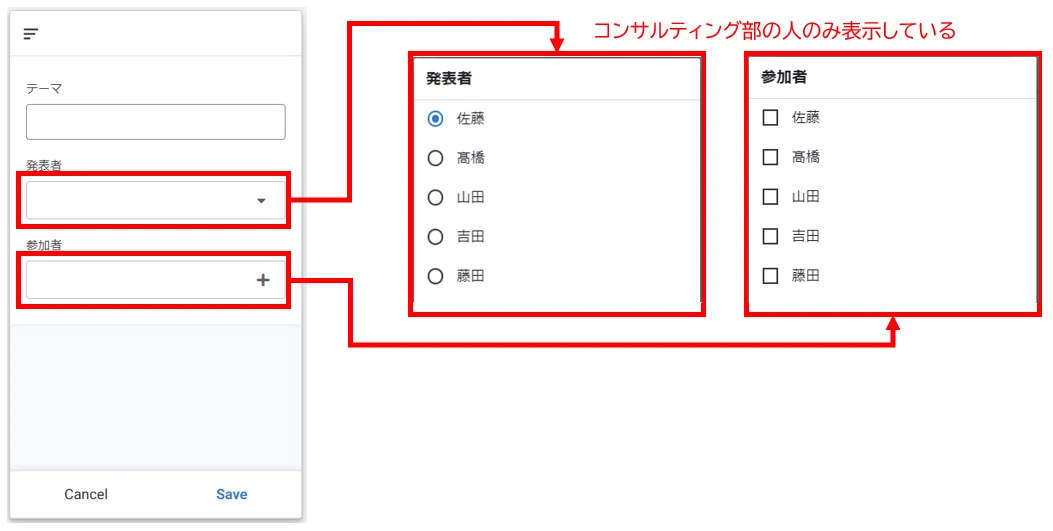Select the 高橋 radio button in 発表者
Viewport: 1053px width, 531px height.
click(435, 158)
